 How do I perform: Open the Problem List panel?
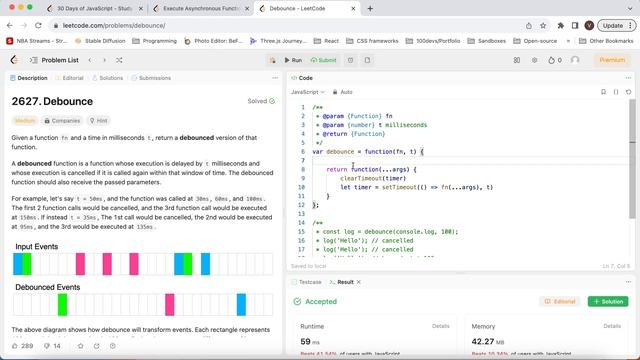(x=54, y=60)
